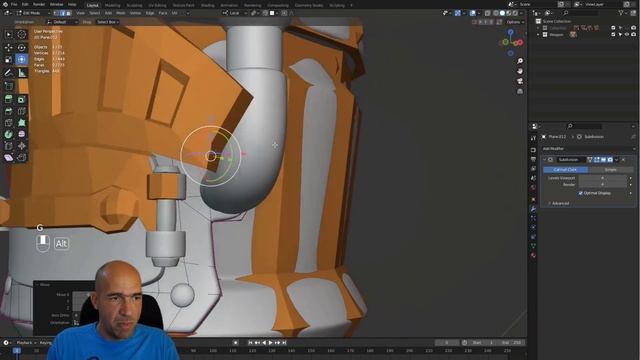Enable vertex select mode
Viewport: 640px width, 360px height.
(x=57, y=13)
